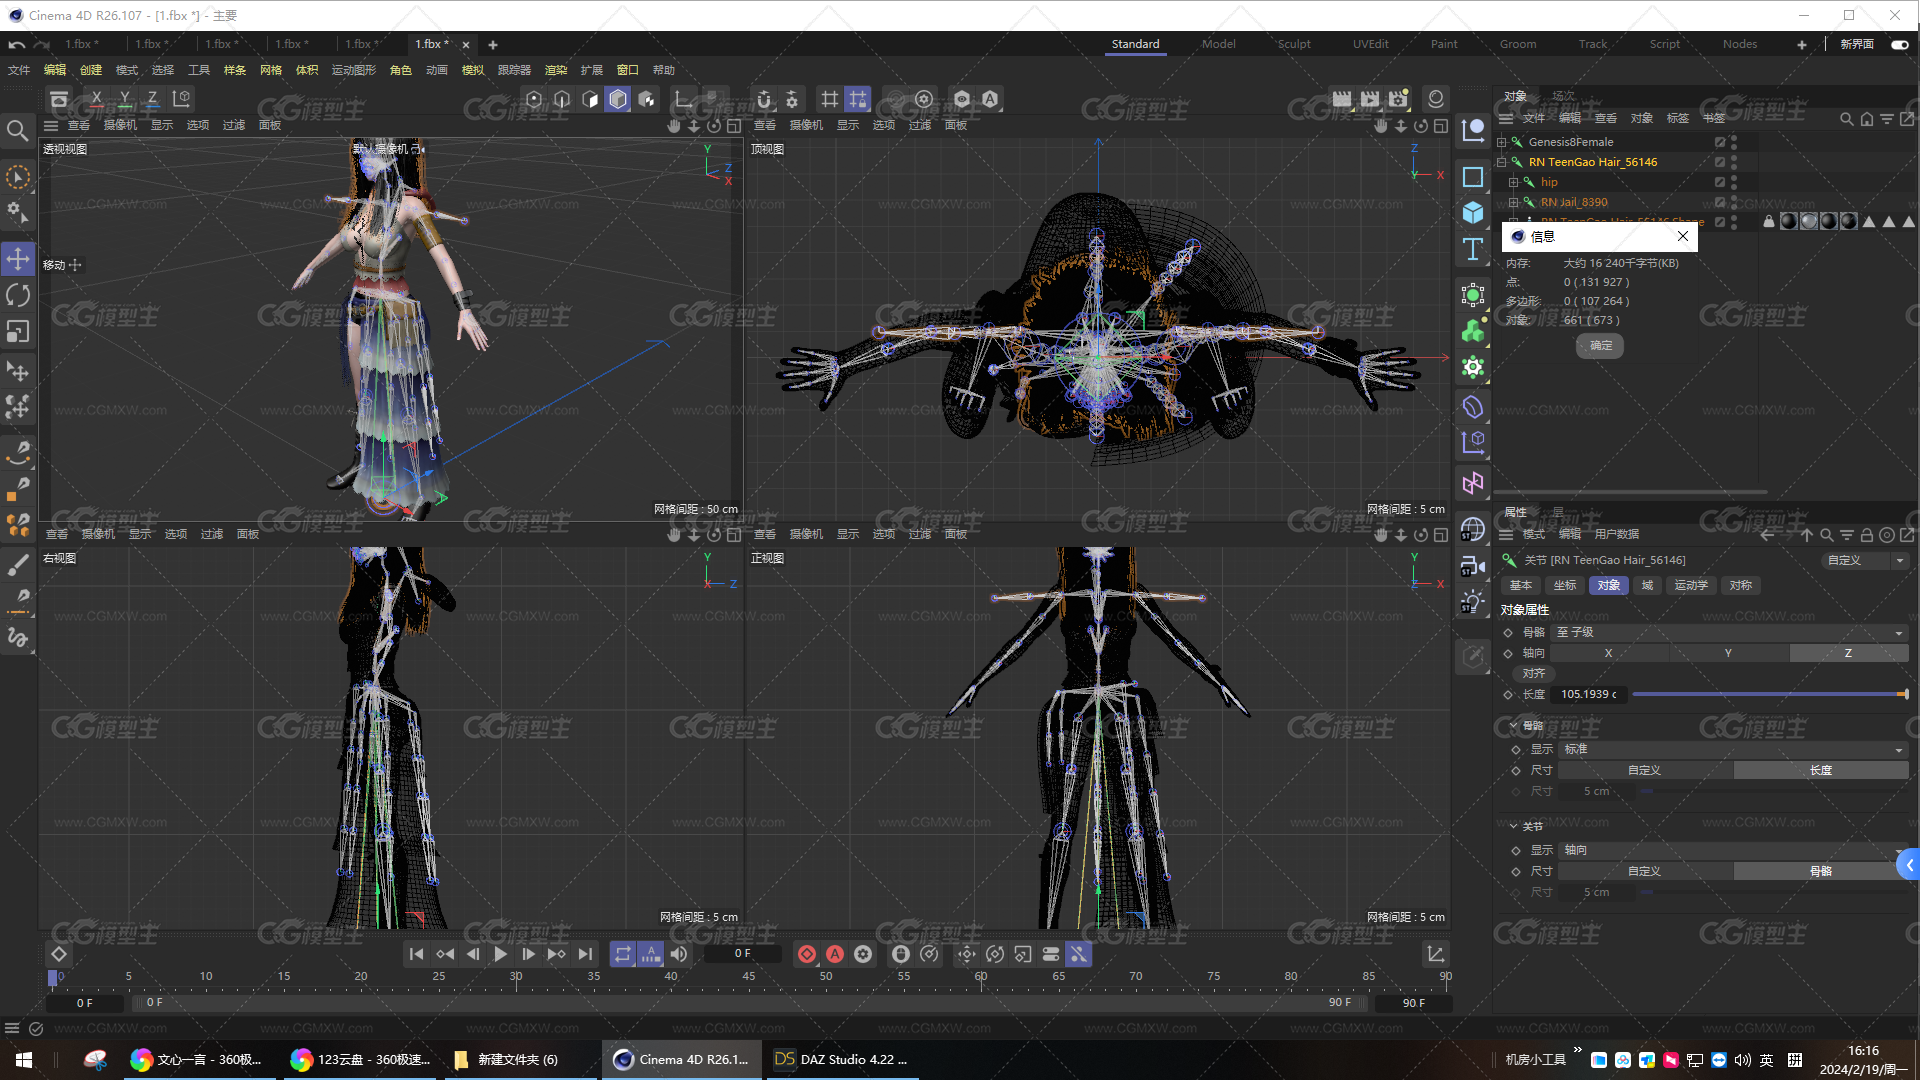Open the 骨骼 显示 标准 dropdown
This screenshot has width=1920, height=1080.
point(1733,749)
